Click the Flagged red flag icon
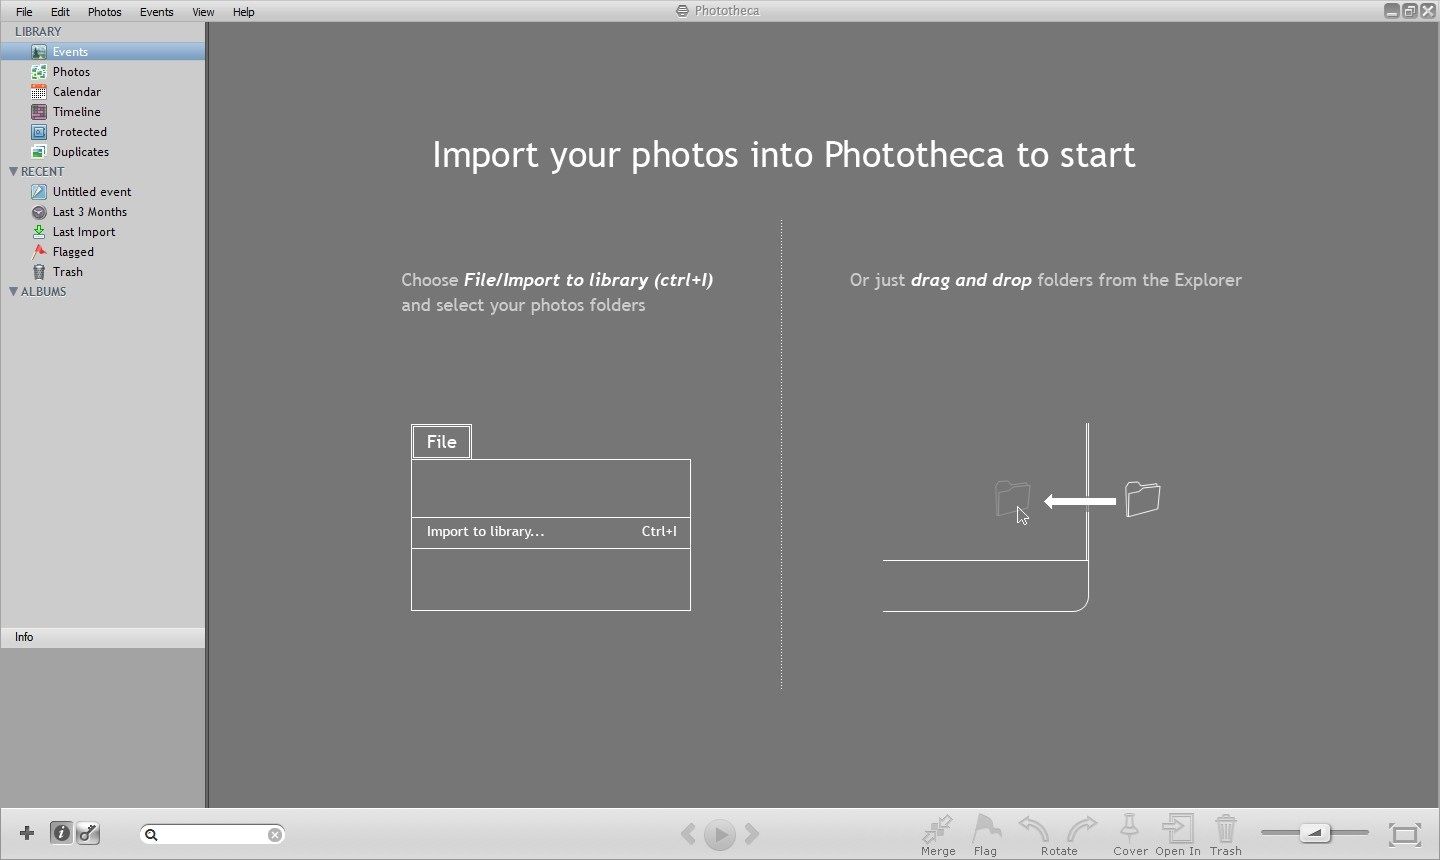This screenshot has height=860, width=1440. click(x=39, y=252)
